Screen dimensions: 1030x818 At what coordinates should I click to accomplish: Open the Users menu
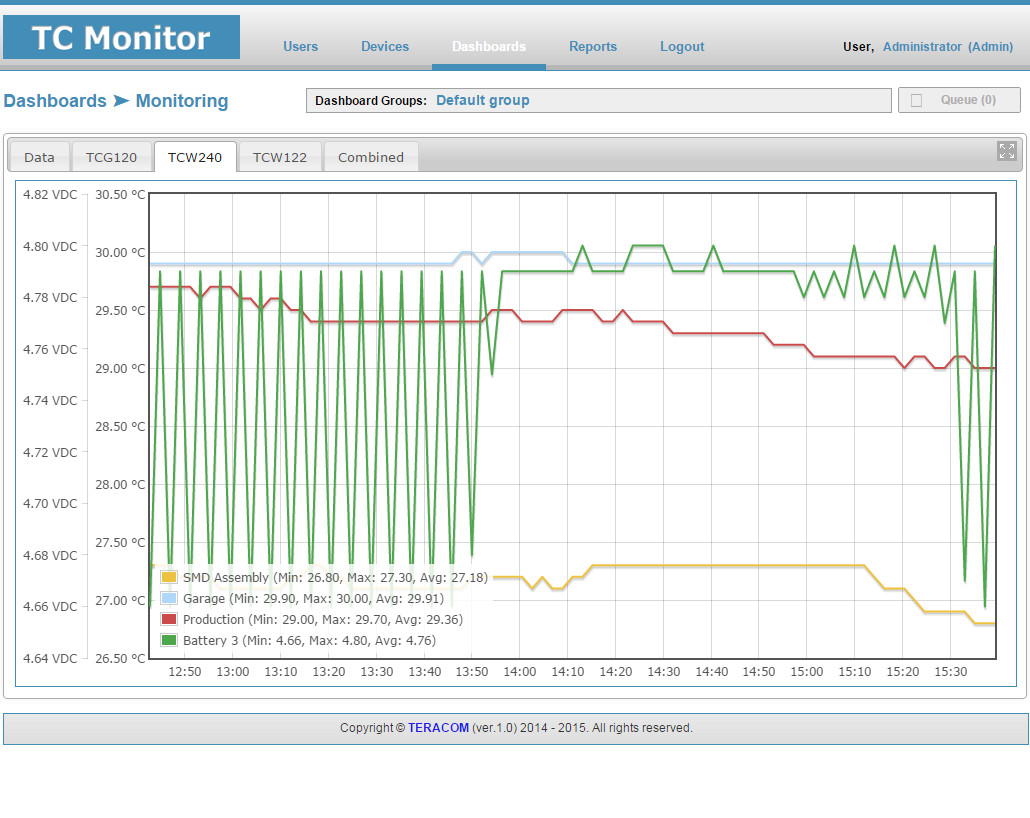pos(300,47)
